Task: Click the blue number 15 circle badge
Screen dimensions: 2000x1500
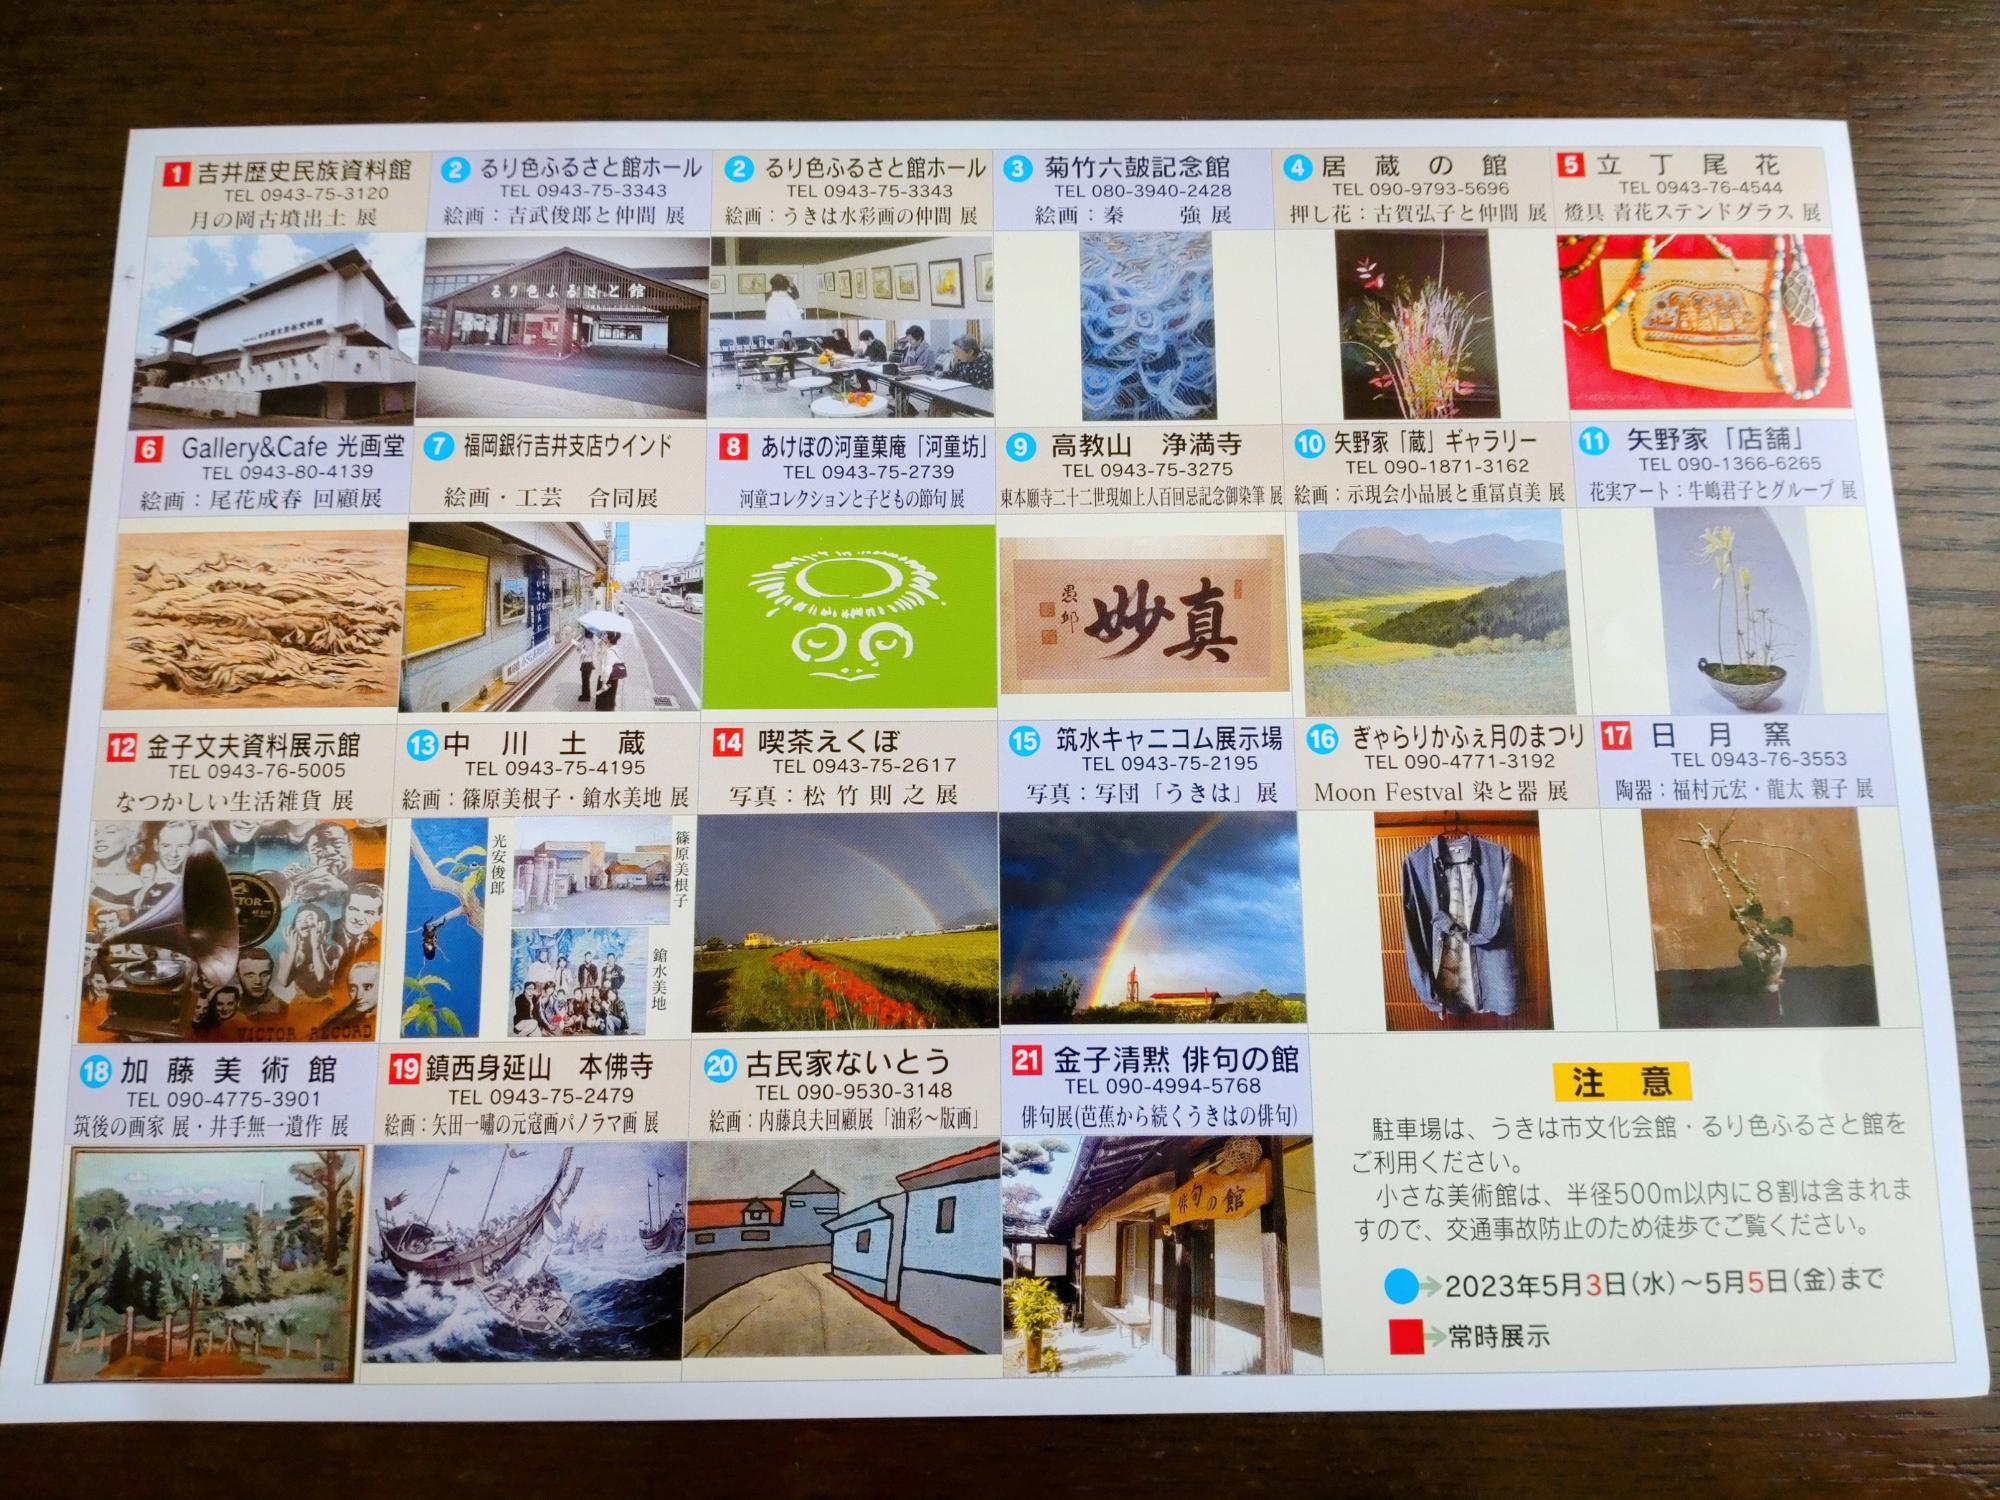Action: click(x=1023, y=741)
